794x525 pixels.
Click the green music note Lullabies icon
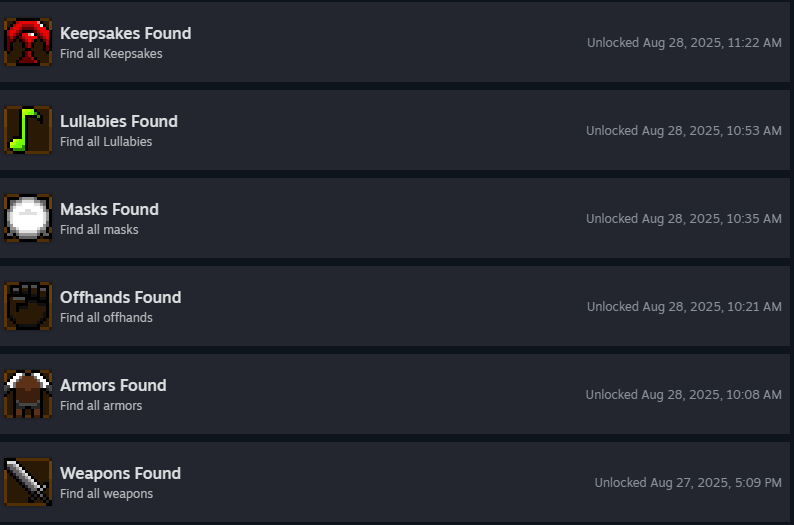click(x=28, y=130)
